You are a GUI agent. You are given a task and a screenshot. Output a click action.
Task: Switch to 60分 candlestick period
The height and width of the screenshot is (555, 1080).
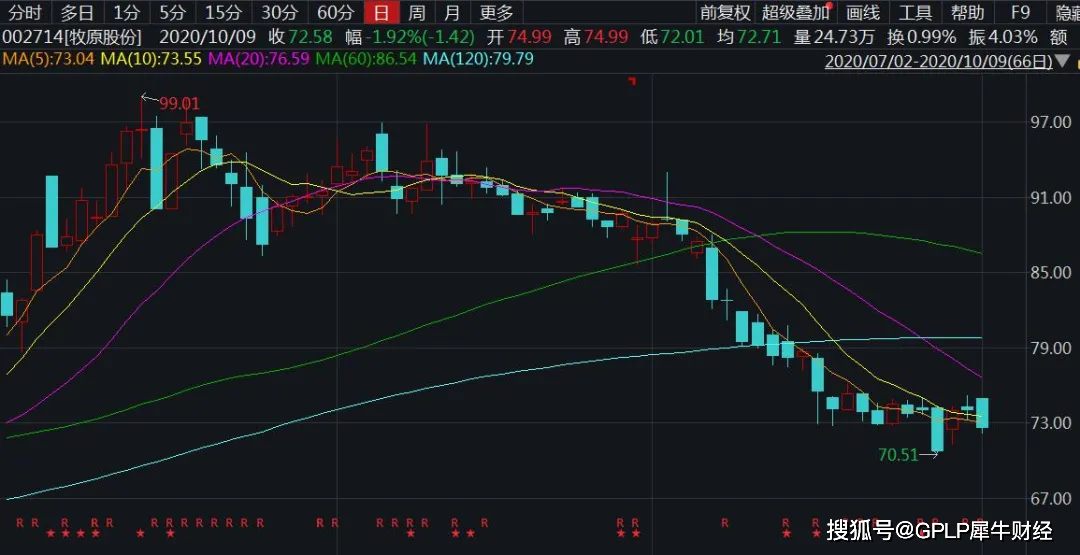click(x=334, y=13)
